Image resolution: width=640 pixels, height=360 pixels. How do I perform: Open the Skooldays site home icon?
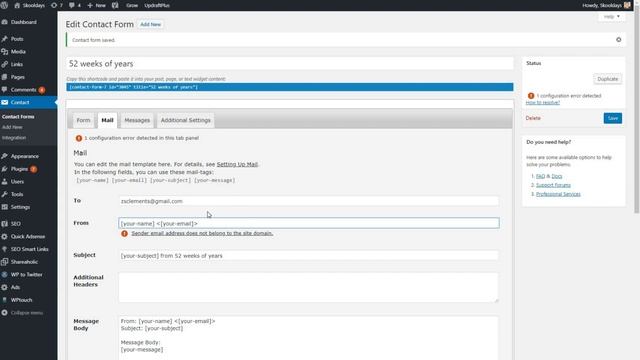[x=17, y=5]
